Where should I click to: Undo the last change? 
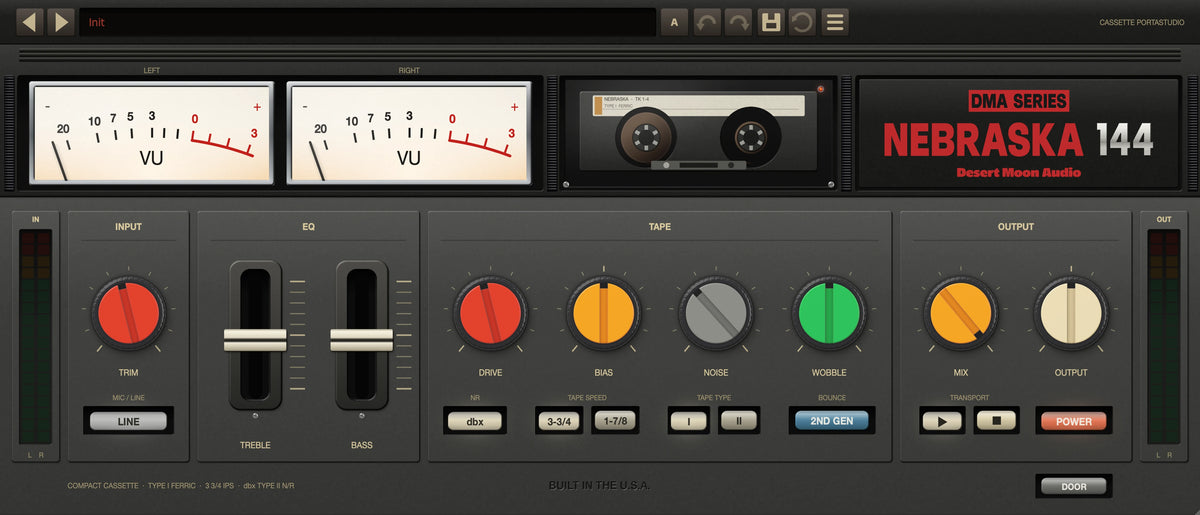(707, 22)
